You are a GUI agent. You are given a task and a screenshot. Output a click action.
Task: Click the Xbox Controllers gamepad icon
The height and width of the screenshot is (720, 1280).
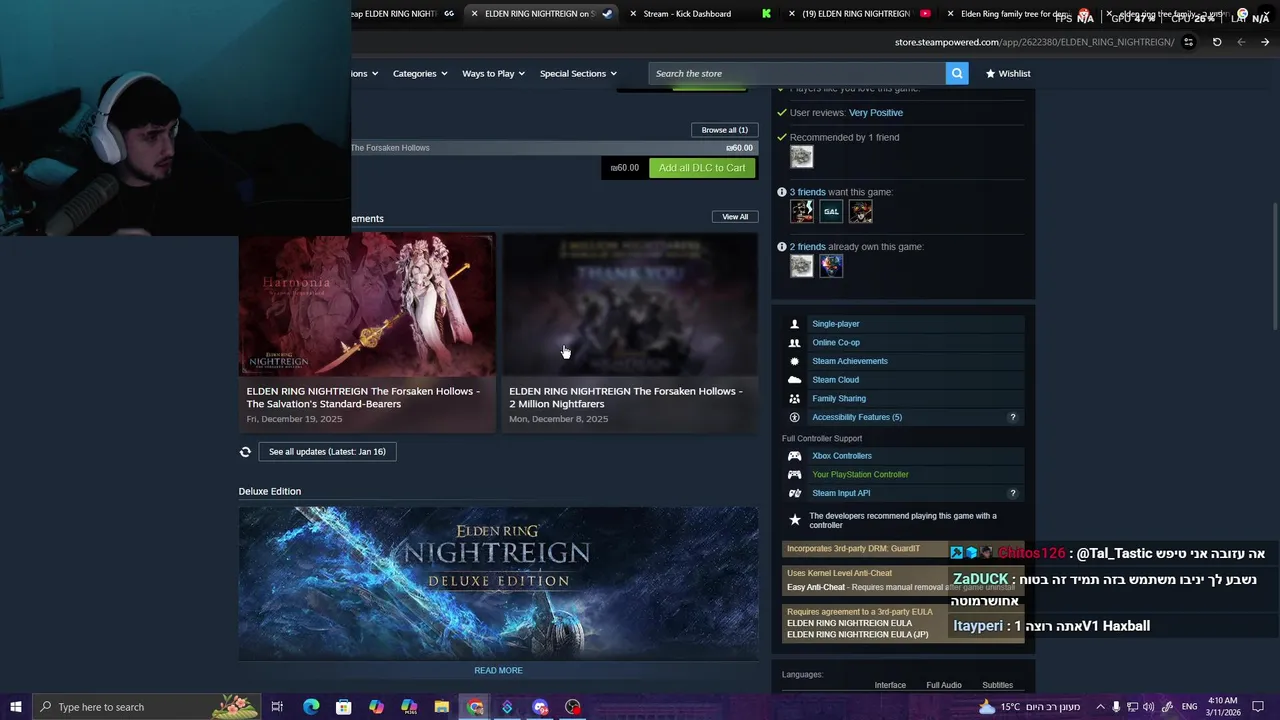(x=794, y=456)
